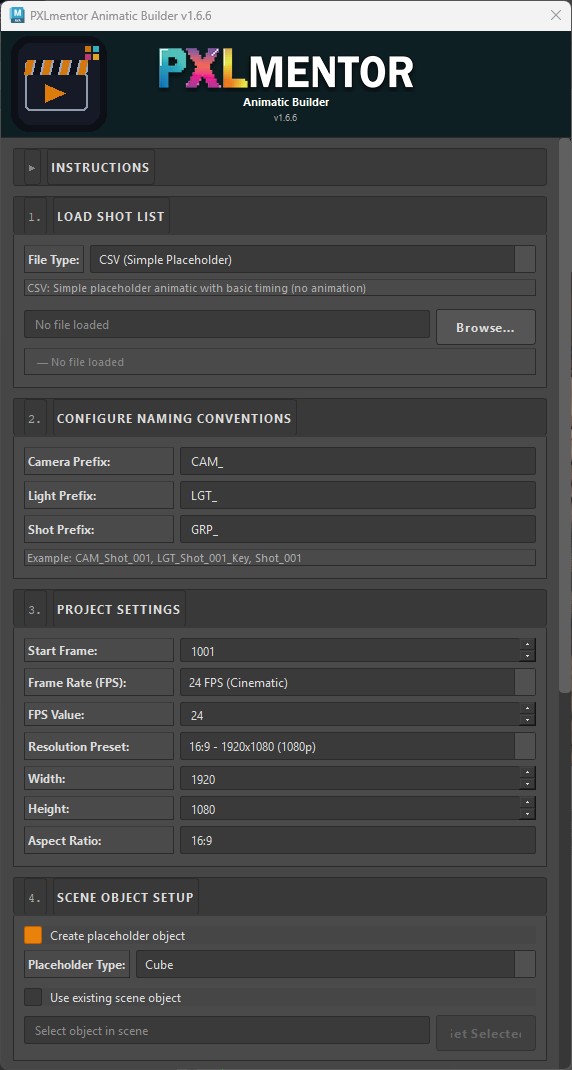The image size is (572, 1070).
Task: Click the Start Frame value field
Action: (x=349, y=650)
